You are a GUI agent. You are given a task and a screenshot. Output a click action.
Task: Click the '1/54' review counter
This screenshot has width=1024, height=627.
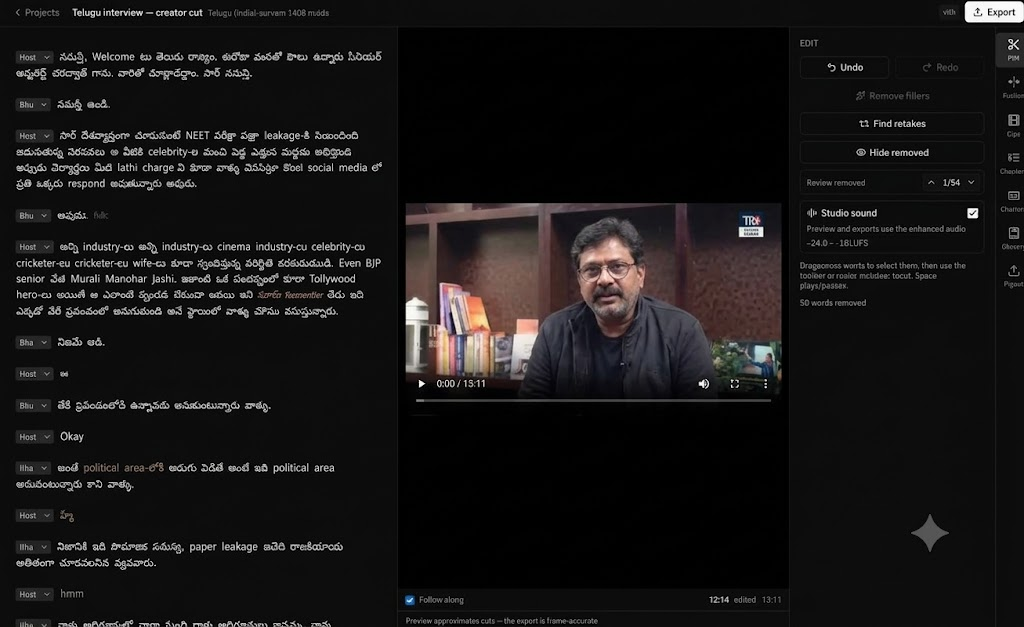[951, 183]
